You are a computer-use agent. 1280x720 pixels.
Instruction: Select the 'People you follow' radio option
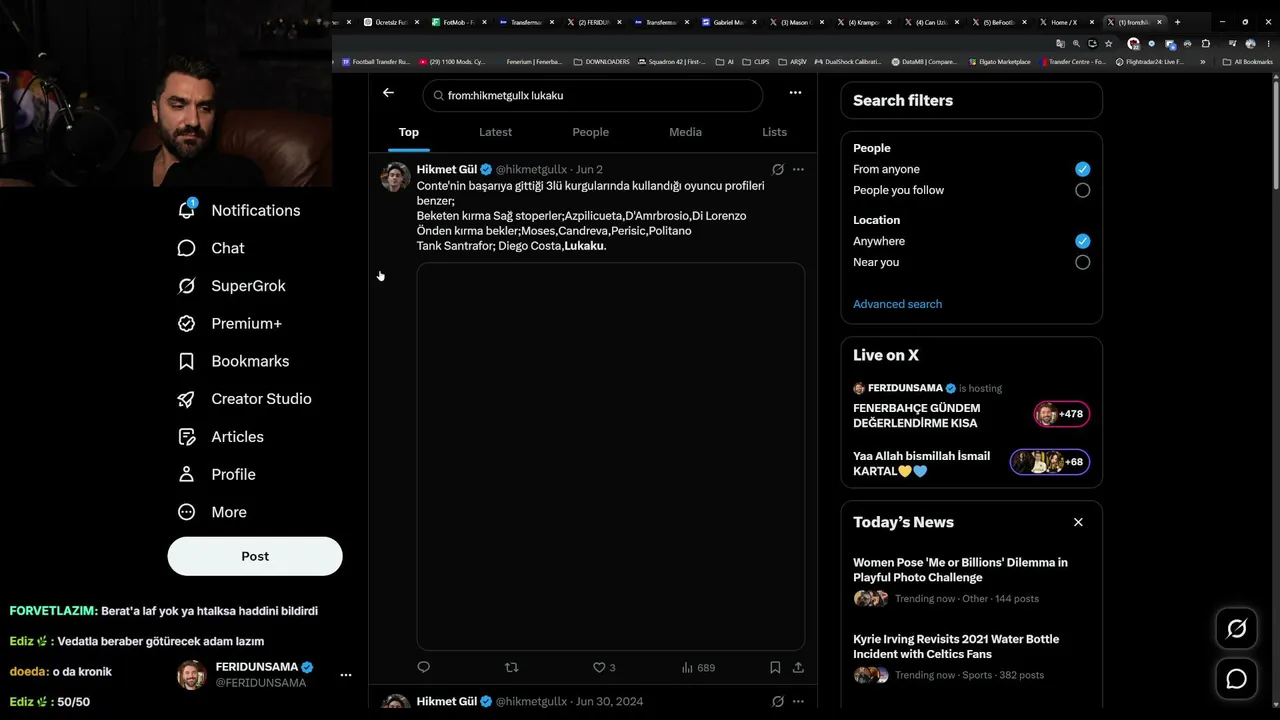[x=1082, y=190]
